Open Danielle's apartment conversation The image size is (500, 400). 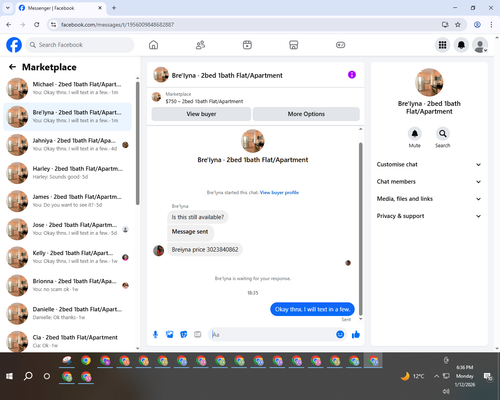coord(68,313)
